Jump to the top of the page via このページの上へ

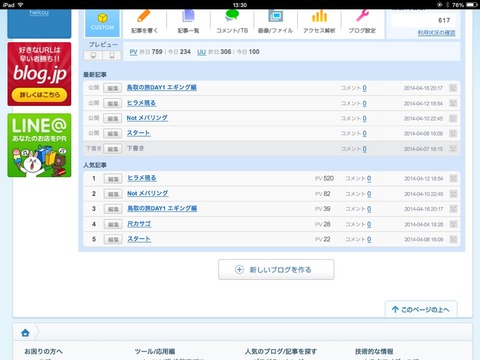pos(421,309)
